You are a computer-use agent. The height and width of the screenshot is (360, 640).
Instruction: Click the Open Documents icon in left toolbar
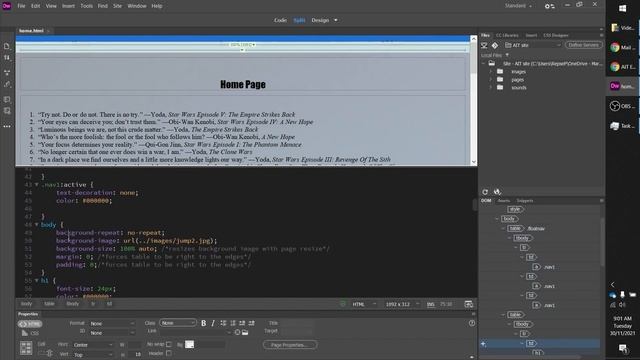[x=7, y=46]
